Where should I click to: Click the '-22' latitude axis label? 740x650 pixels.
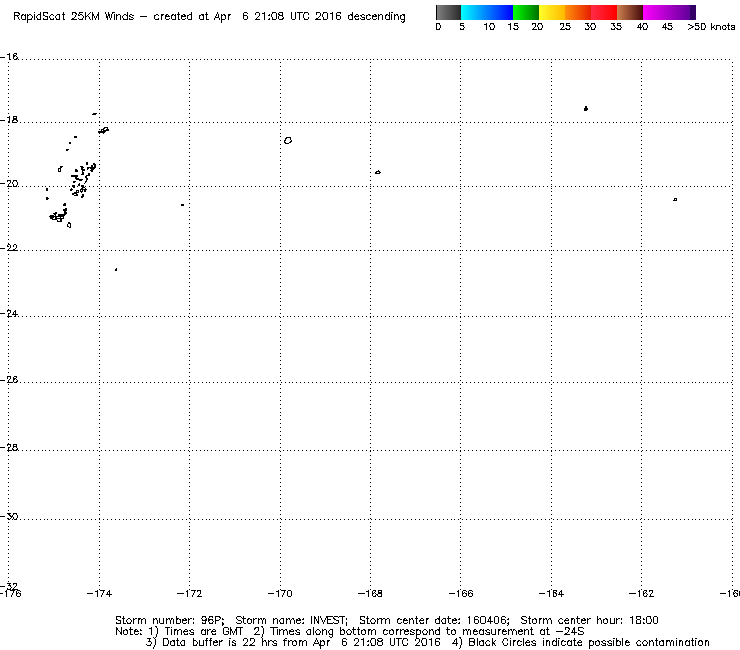click(x=9, y=248)
